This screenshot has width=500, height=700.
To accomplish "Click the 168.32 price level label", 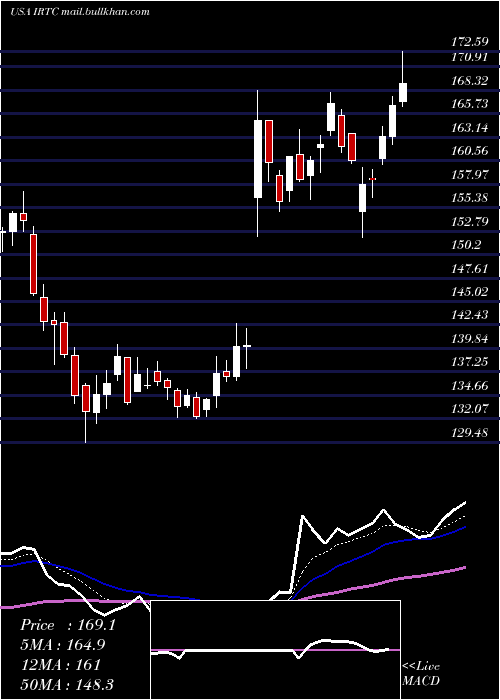I will point(470,81).
